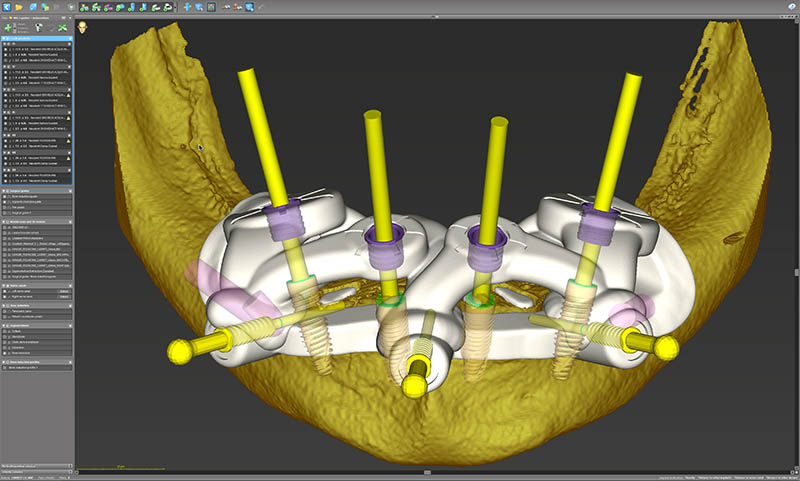Toggle the checkbox of the first implant row
Image resolution: width=800 pixels, height=481 pixels.
(7, 50)
